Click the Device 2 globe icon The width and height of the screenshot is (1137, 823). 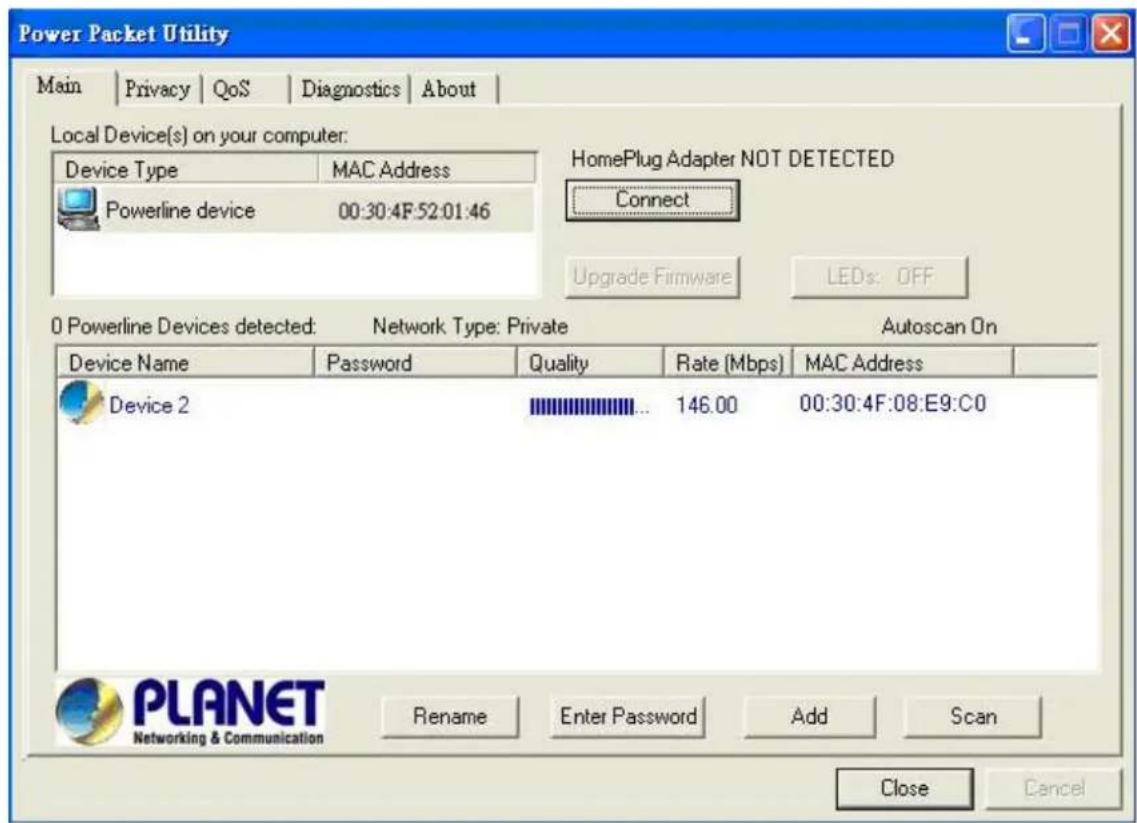[x=81, y=402]
